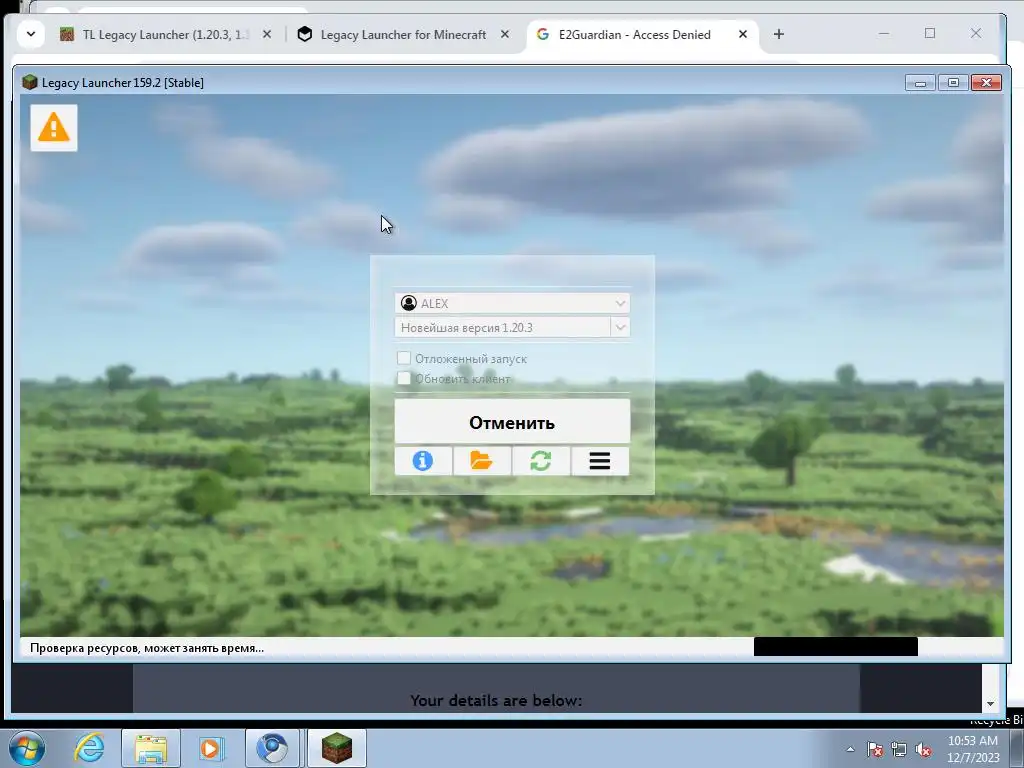Click 'Your details are below:' text
Viewport: 1024px width, 768px height.
496,700
